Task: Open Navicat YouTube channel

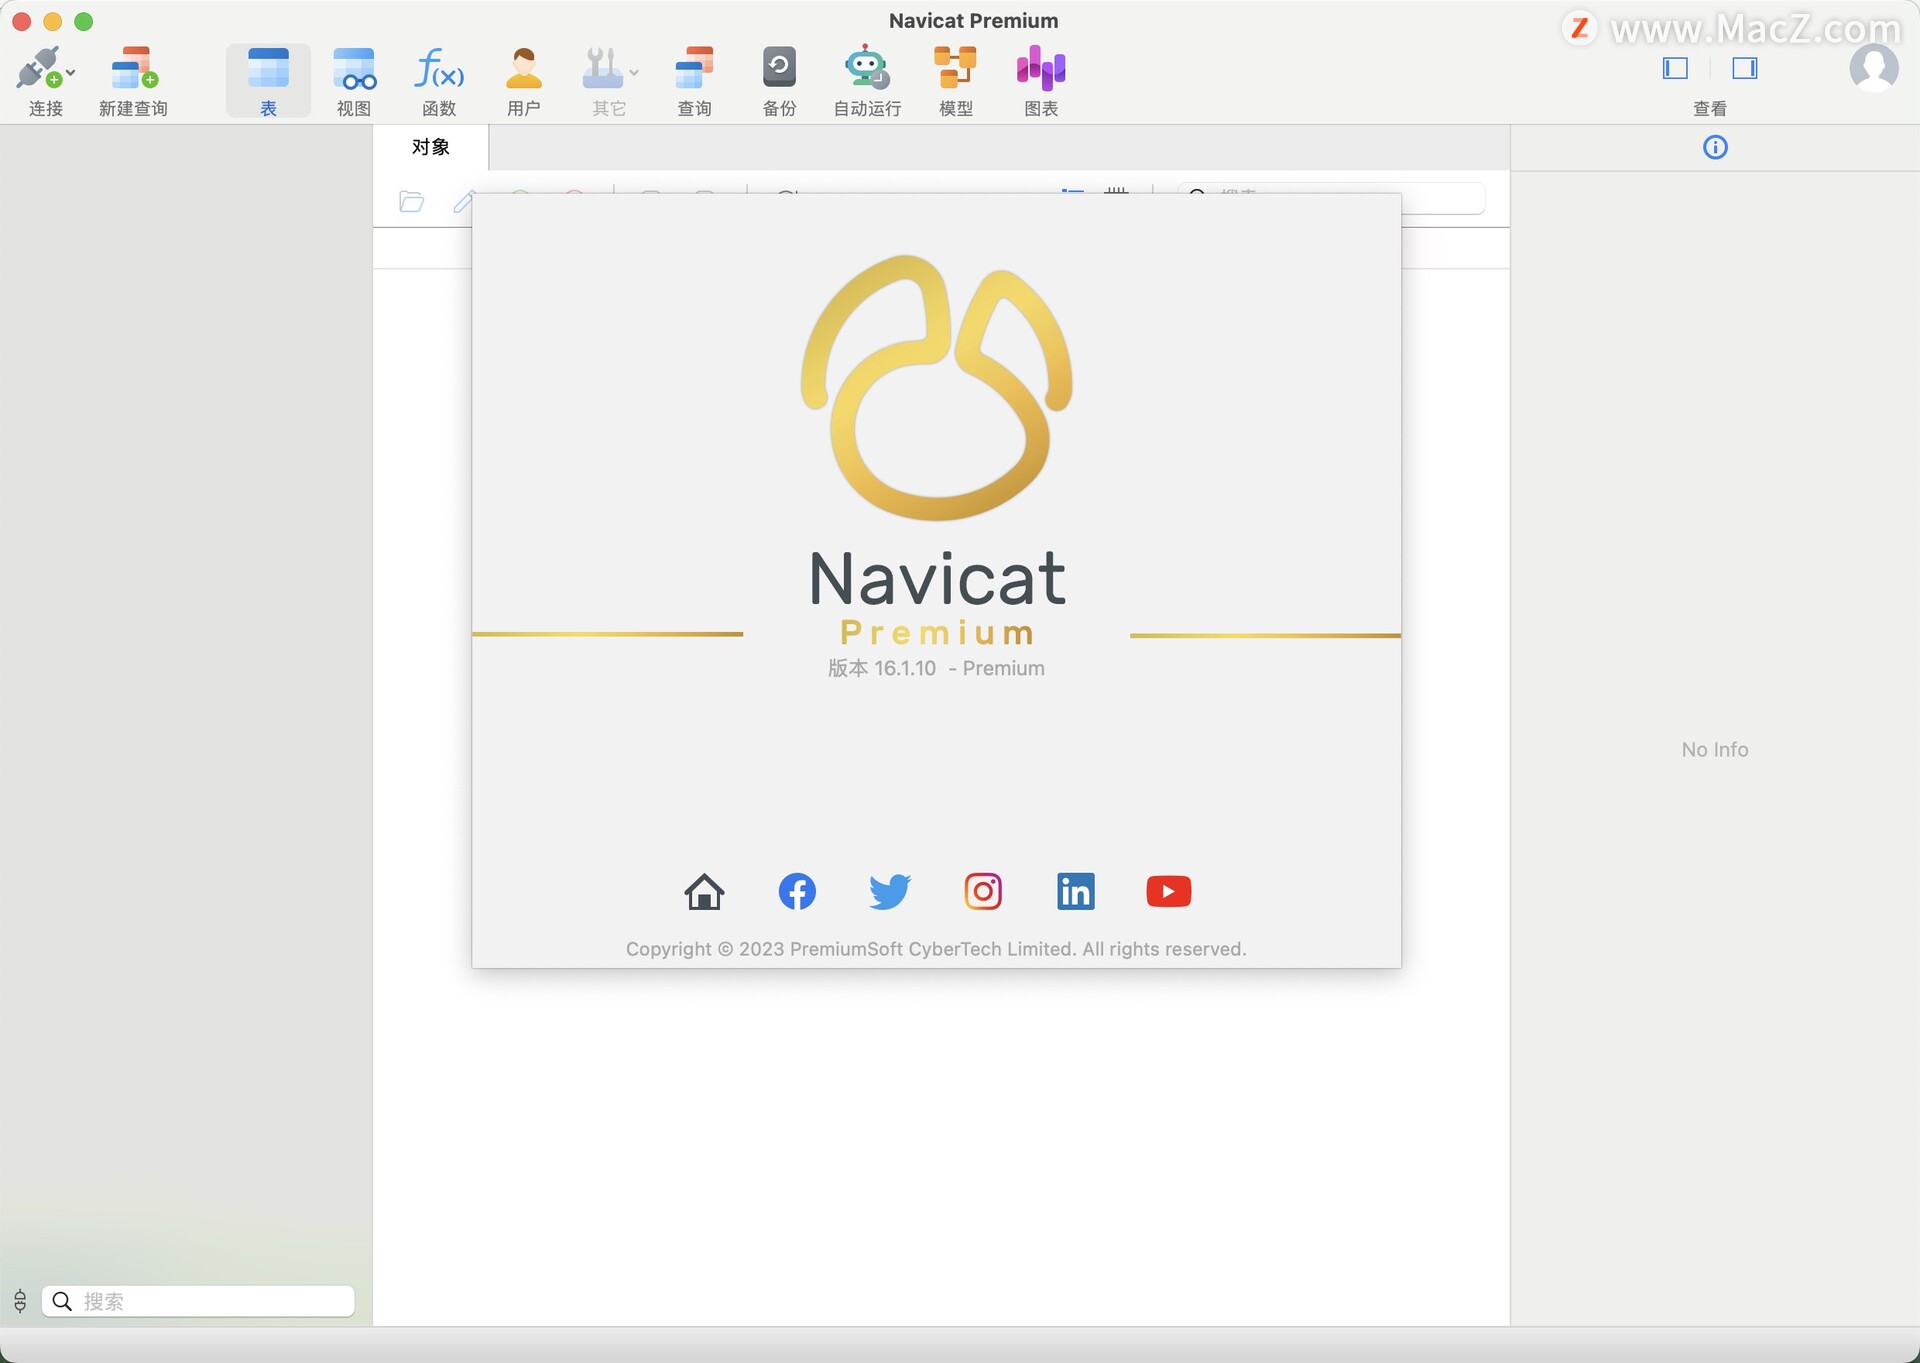Action: [1168, 891]
